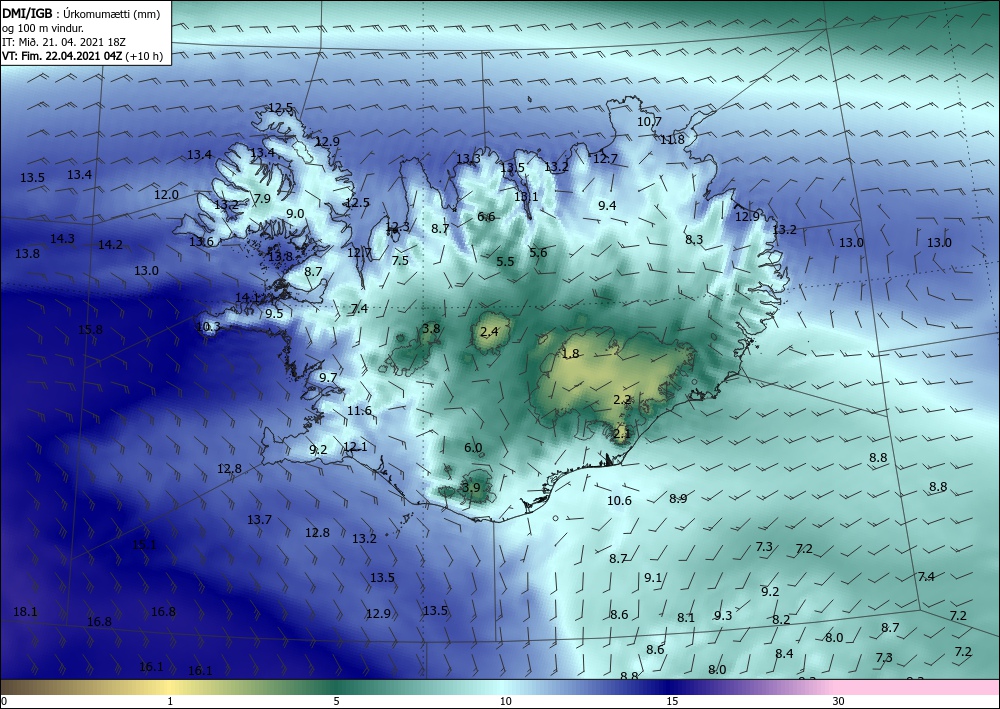Click the pink end of the color bar

[x=918, y=687]
